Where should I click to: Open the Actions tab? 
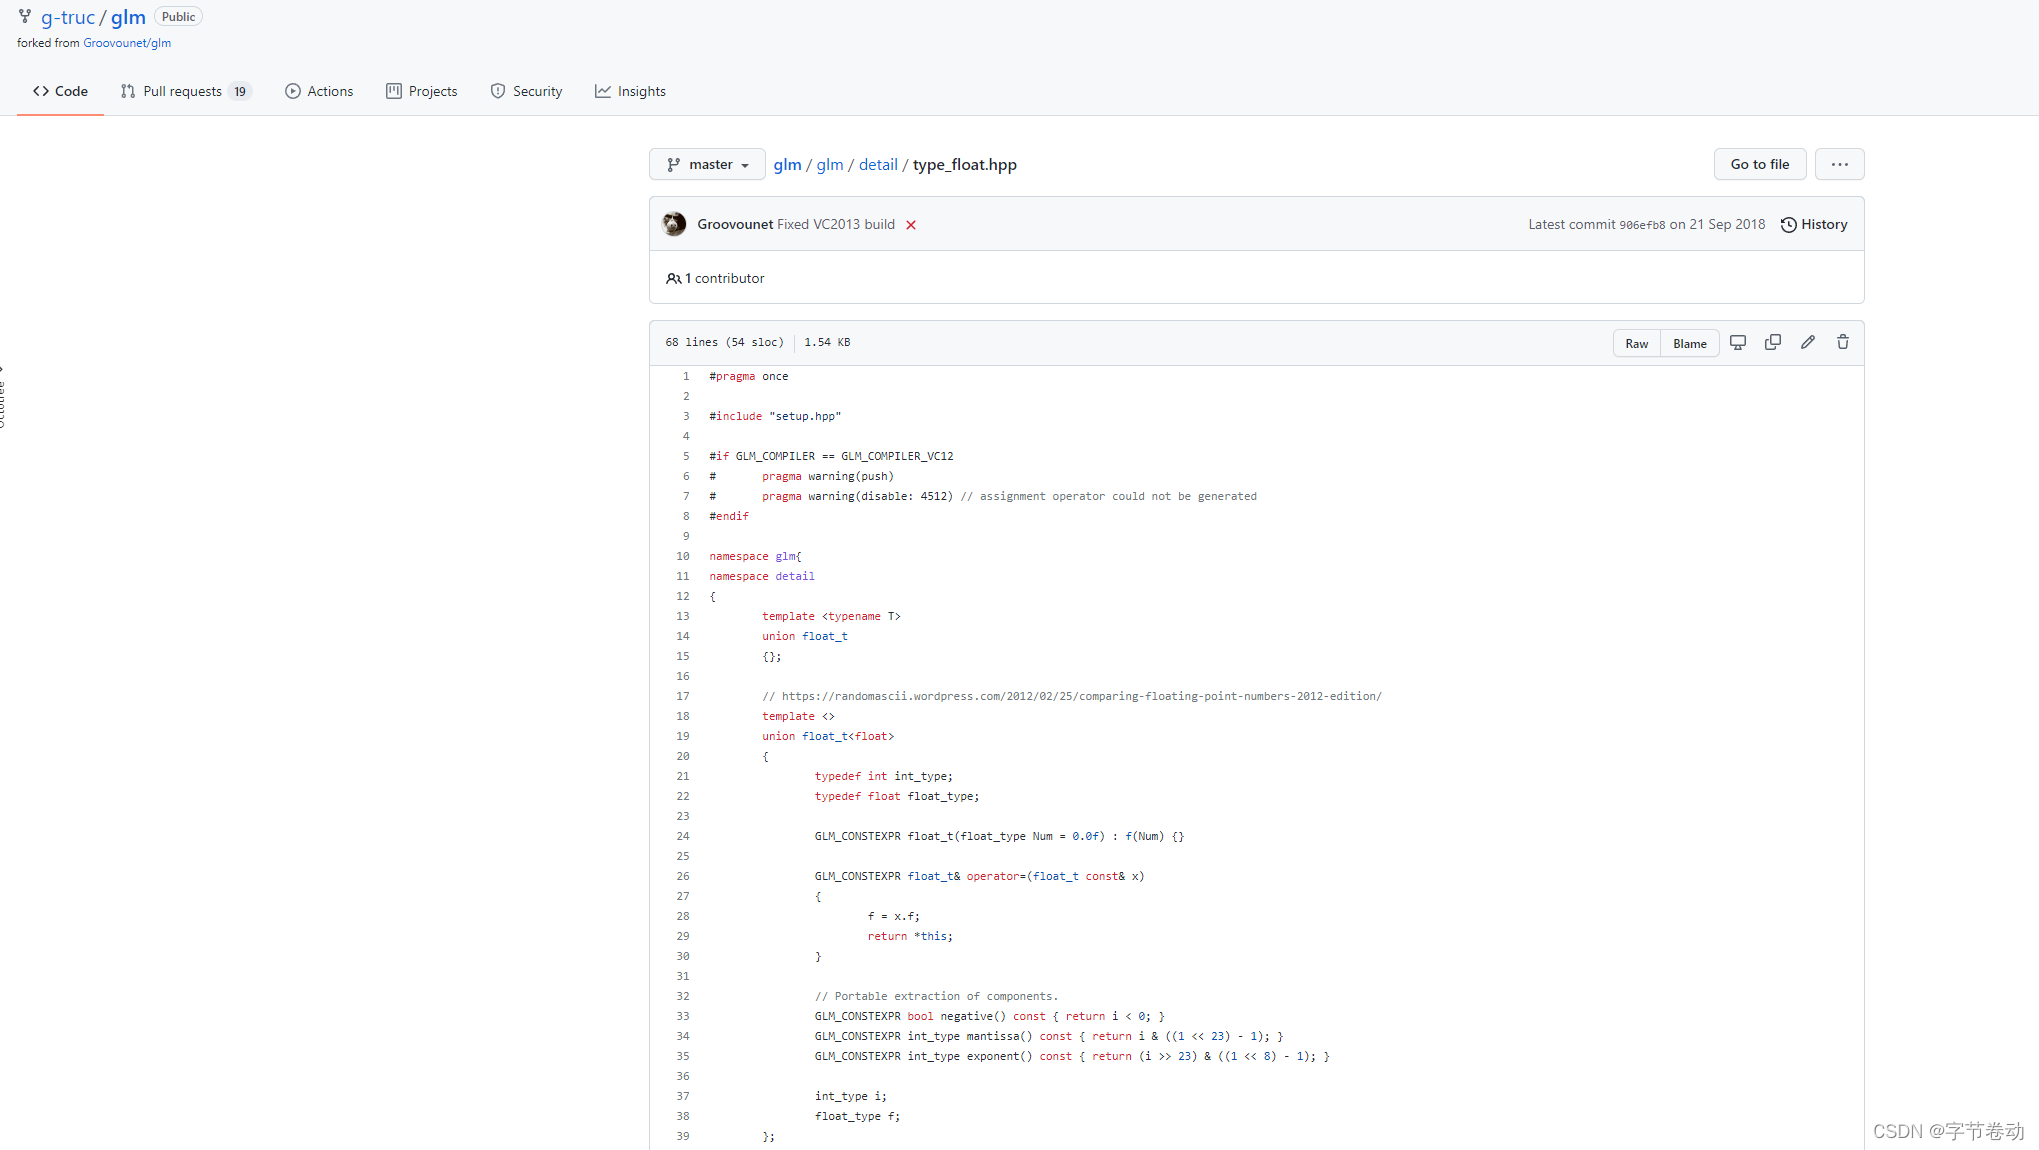[x=319, y=92]
